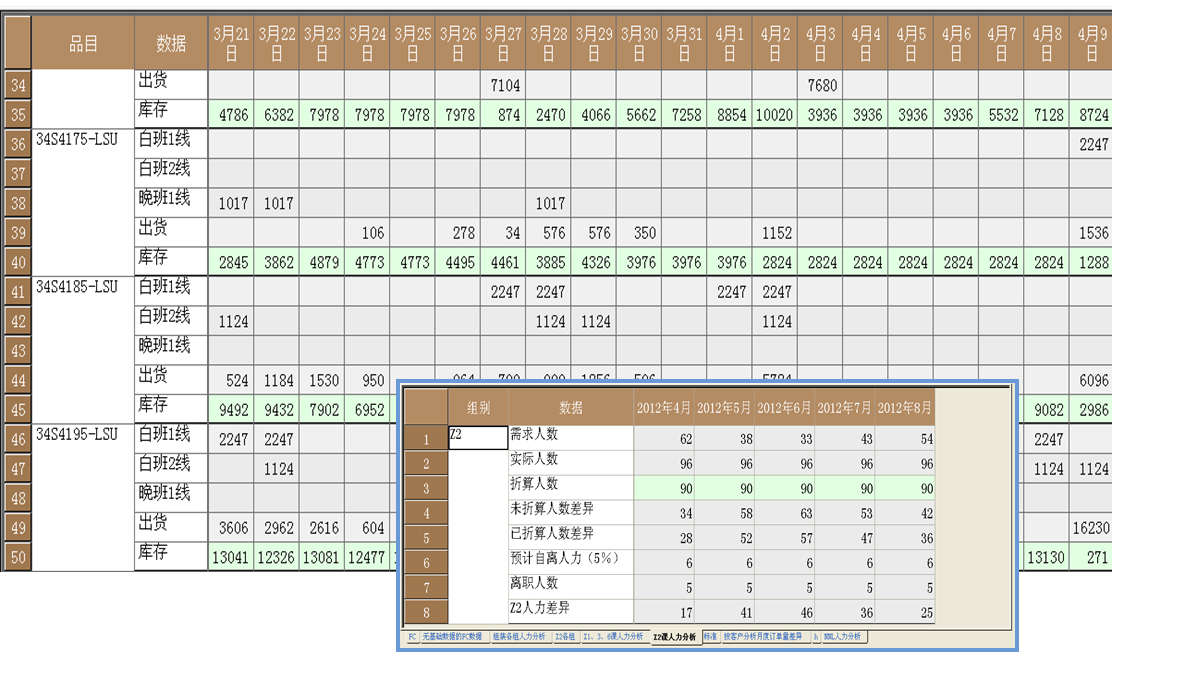The height and width of the screenshot is (687, 1185).
Task: Select the 4月9日 date column header
Action: (x=1091, y=43)
